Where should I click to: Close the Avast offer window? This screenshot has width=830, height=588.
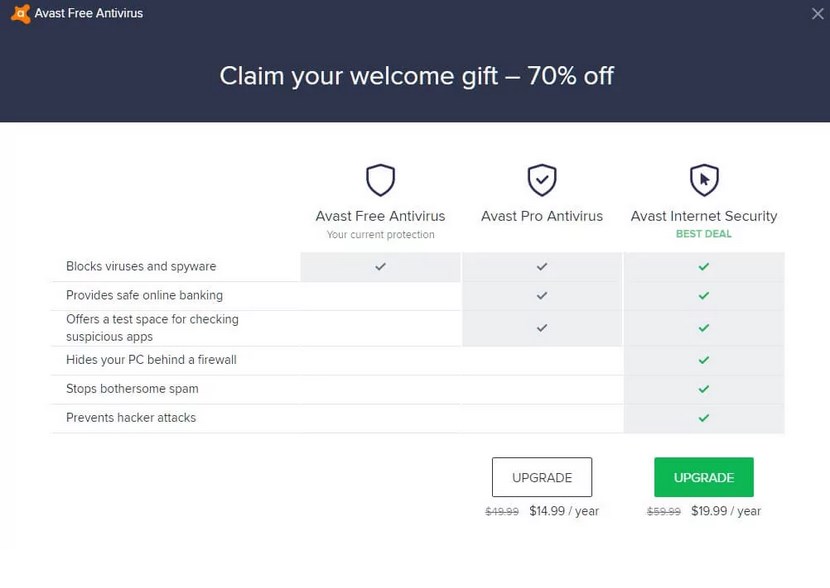point(817,14)
